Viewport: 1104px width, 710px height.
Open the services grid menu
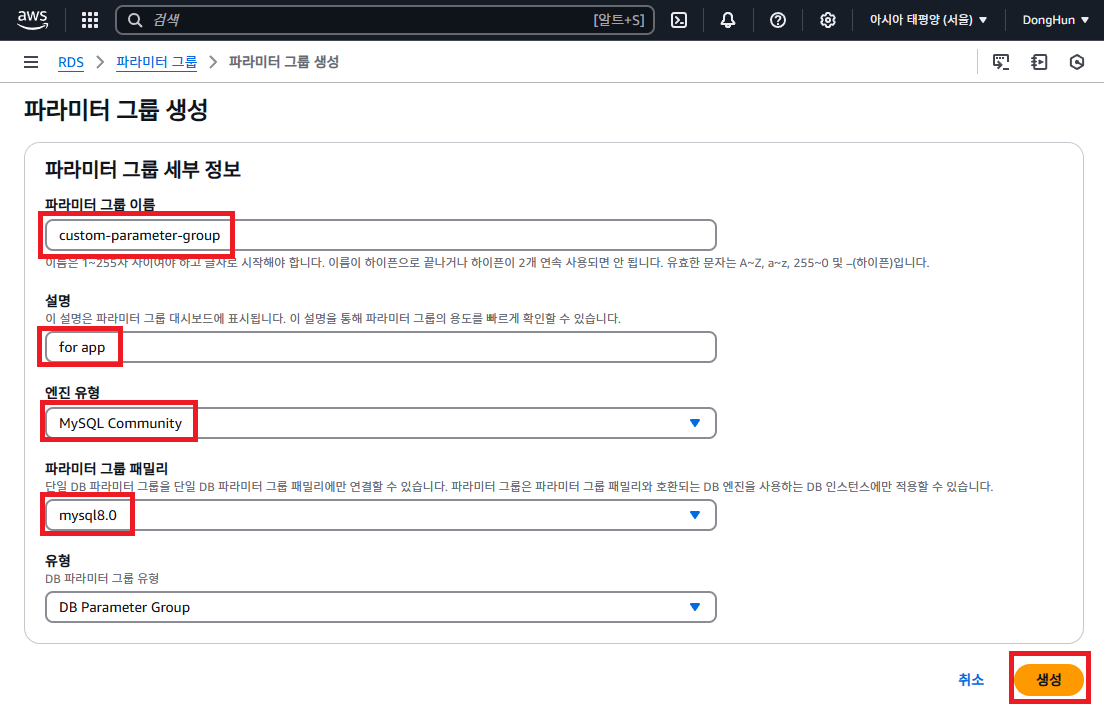90,20
